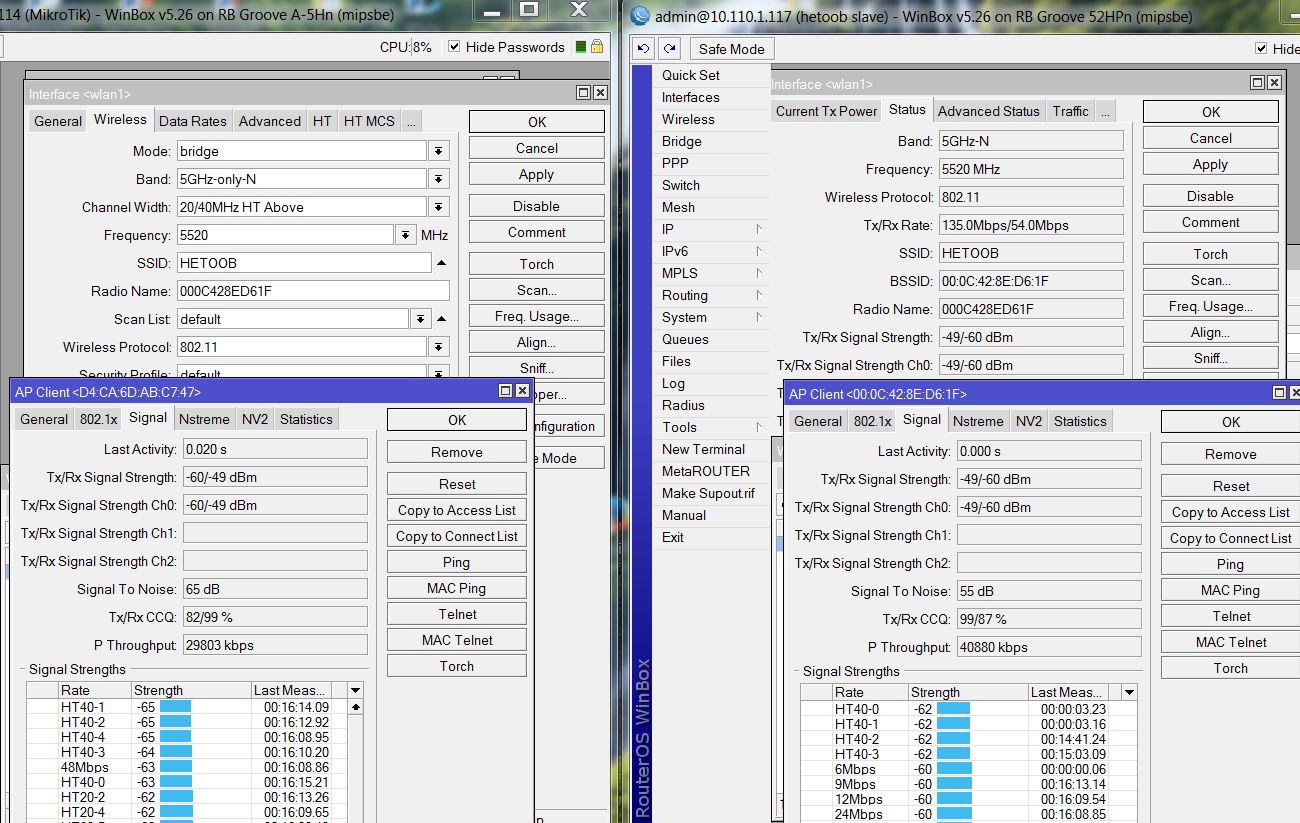The width and height of the screenshot is (1300, 823).
Task: Click the Safe Mode button
Action: click(x=732, y=49)
